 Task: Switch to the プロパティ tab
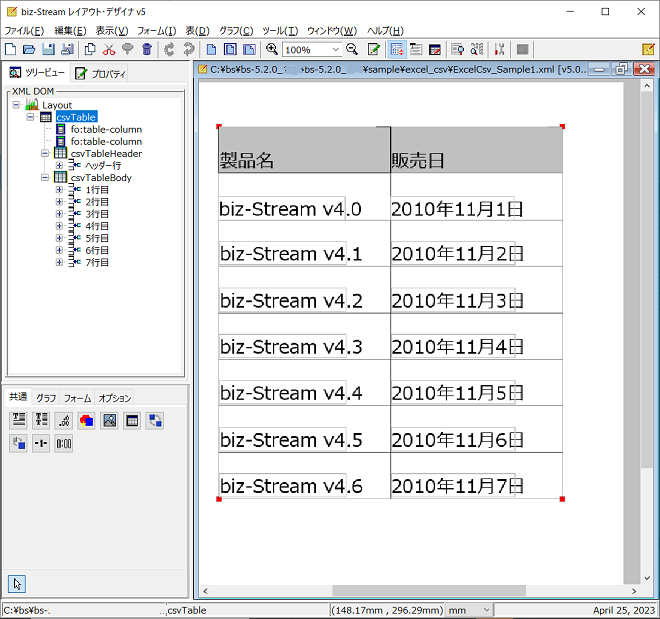click(x=101, y=74)
